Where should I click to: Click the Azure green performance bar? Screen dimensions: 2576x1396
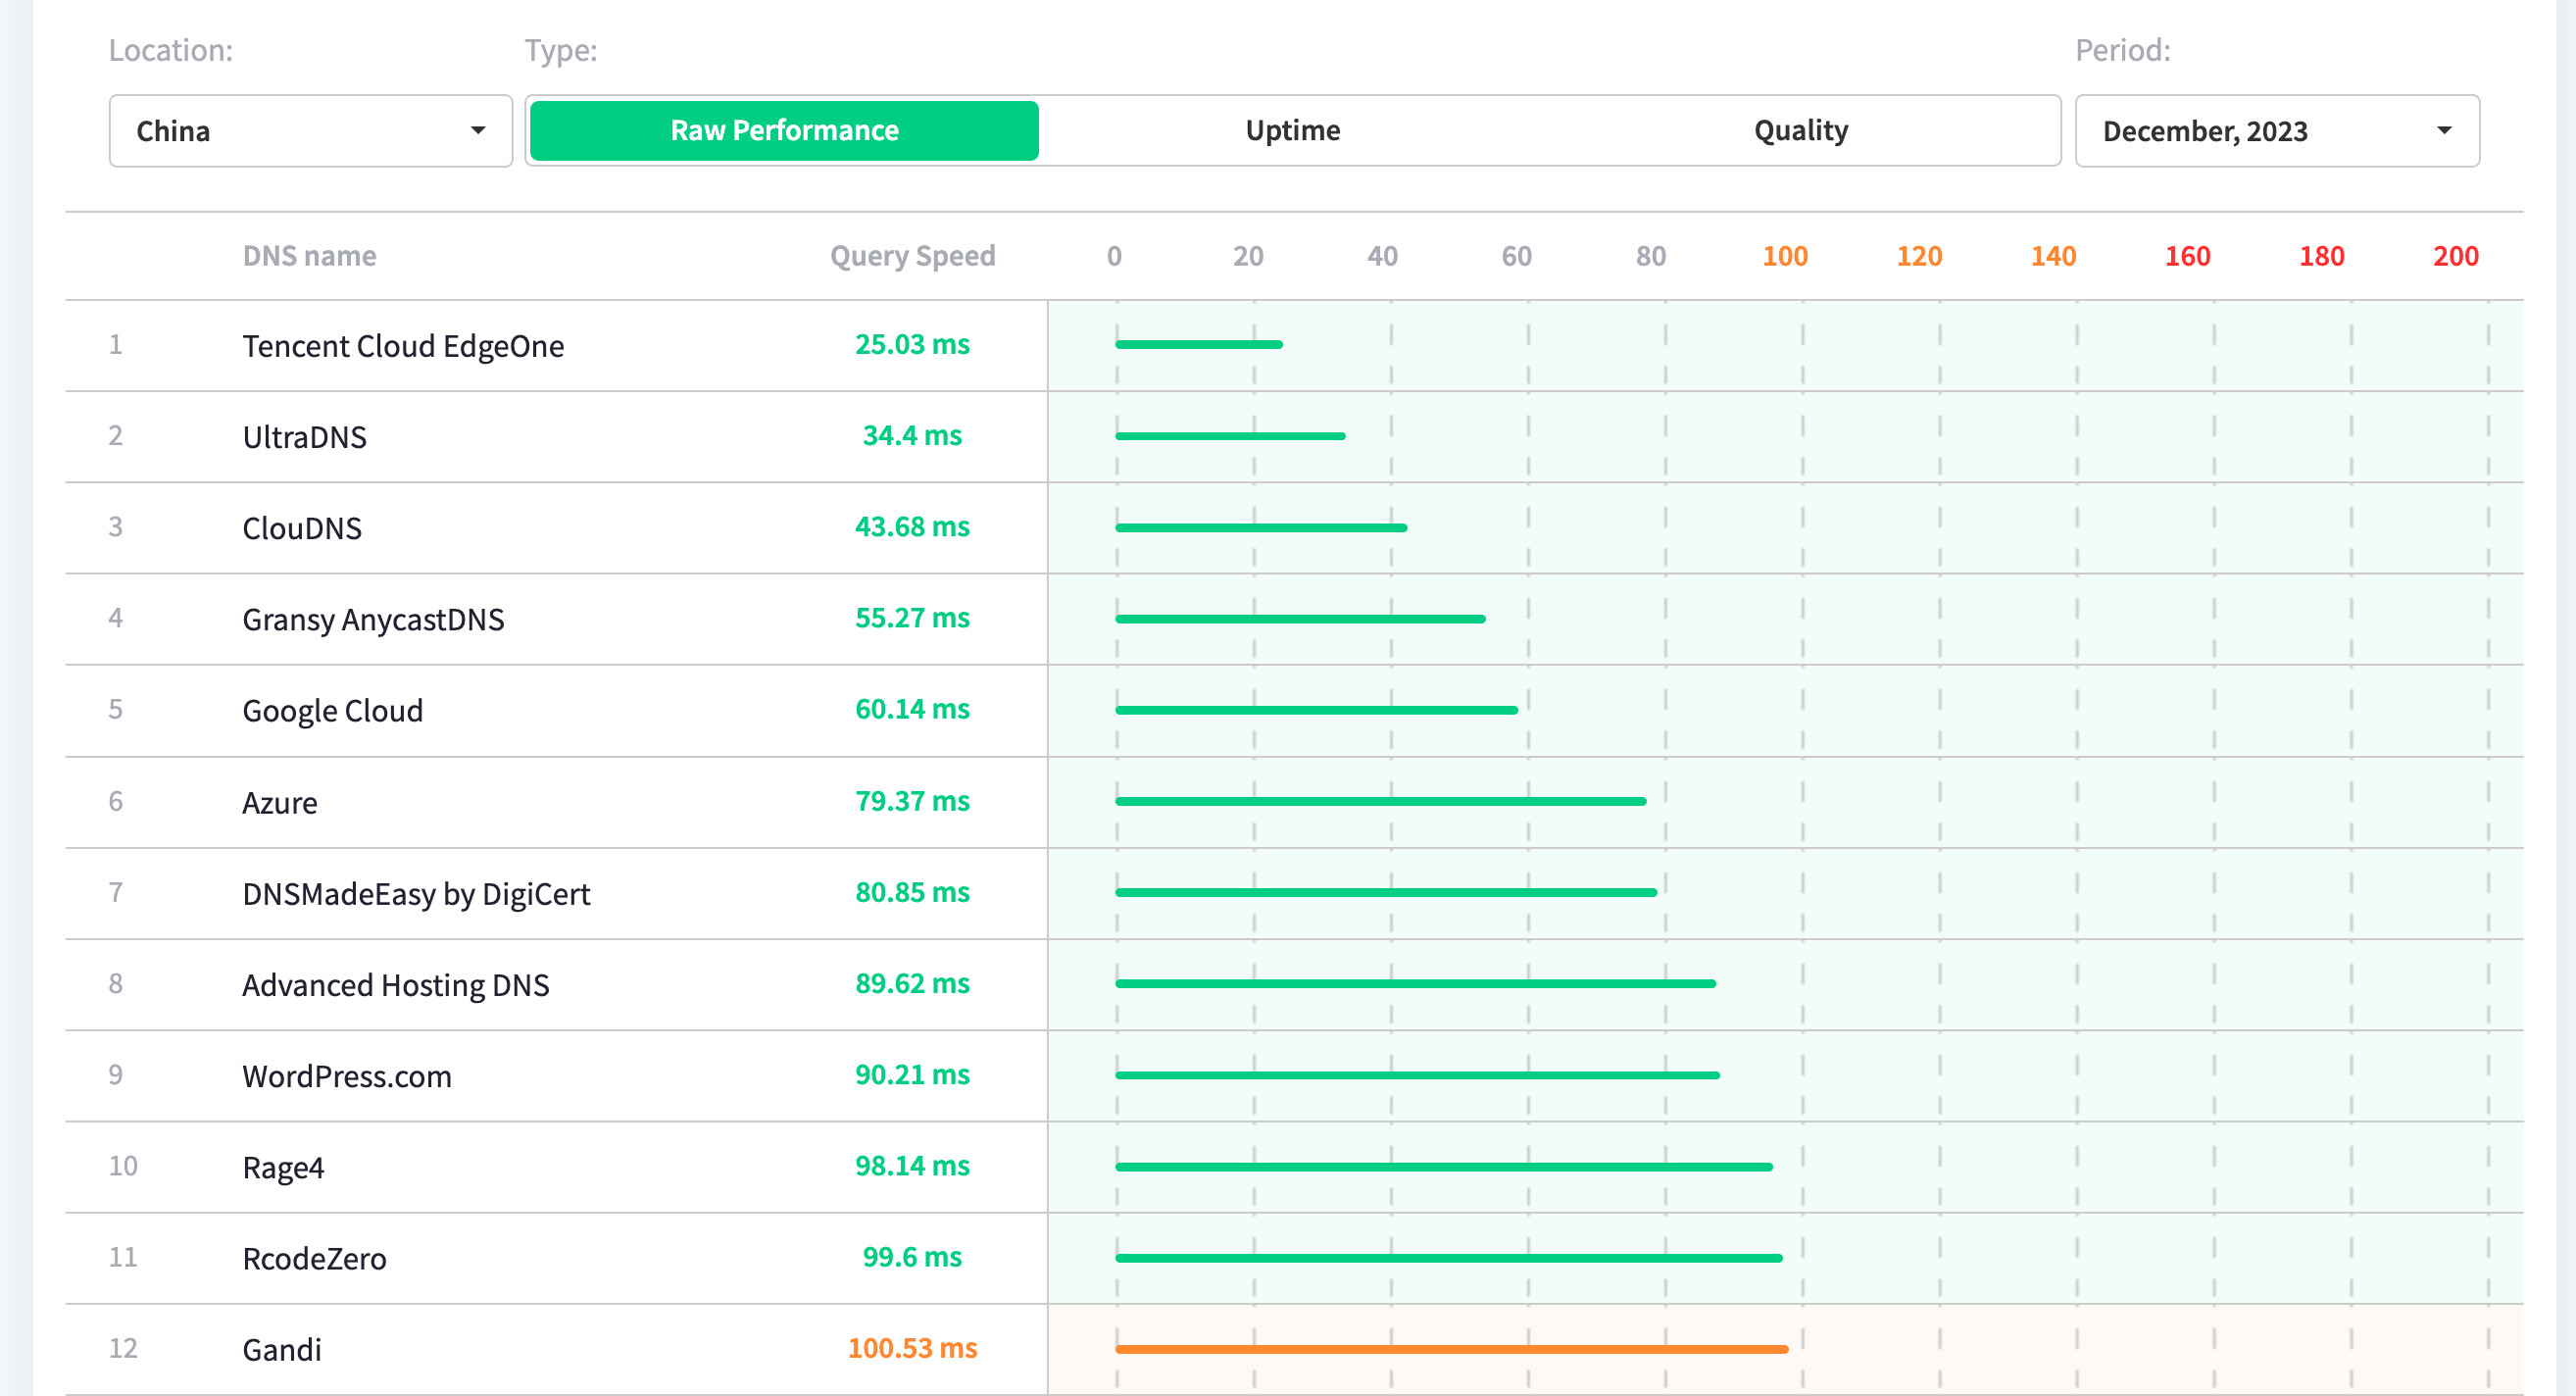pyautogui.click(x=1380, y=801)
